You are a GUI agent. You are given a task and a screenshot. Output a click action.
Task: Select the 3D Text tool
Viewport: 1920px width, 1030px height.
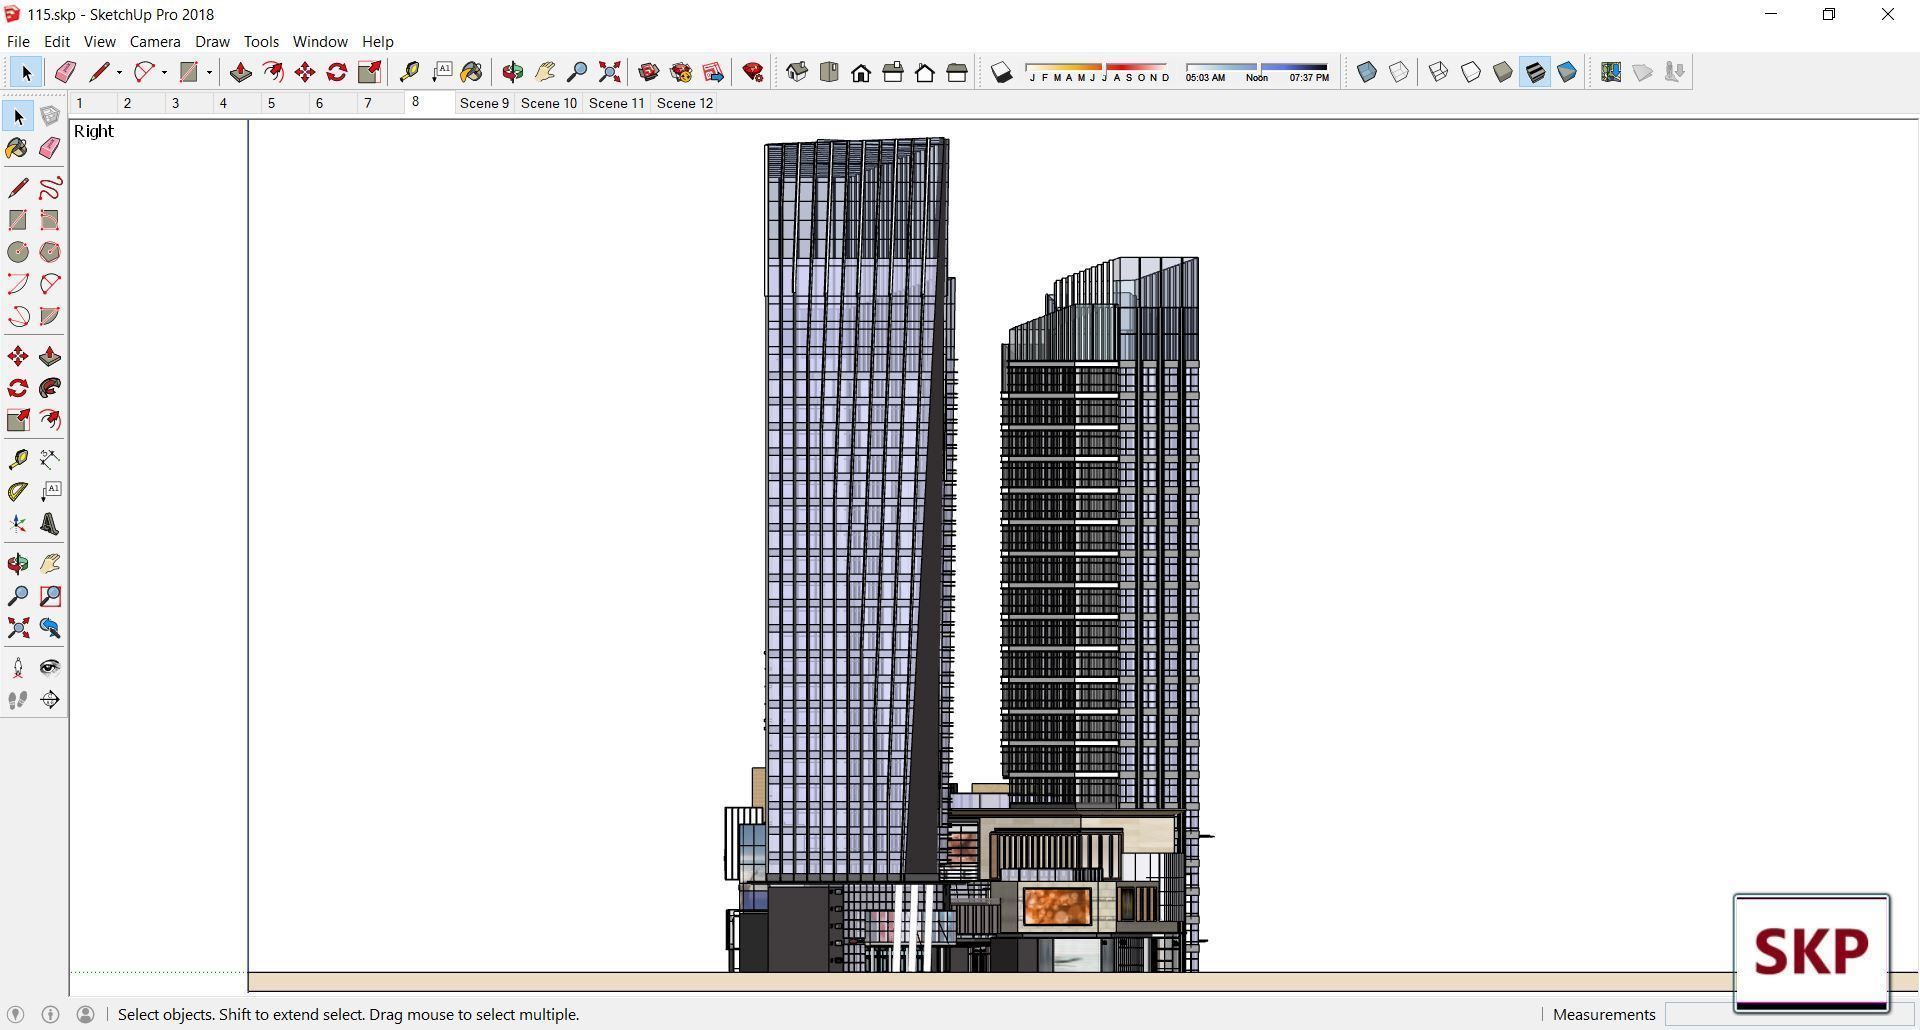pos(50,524)
